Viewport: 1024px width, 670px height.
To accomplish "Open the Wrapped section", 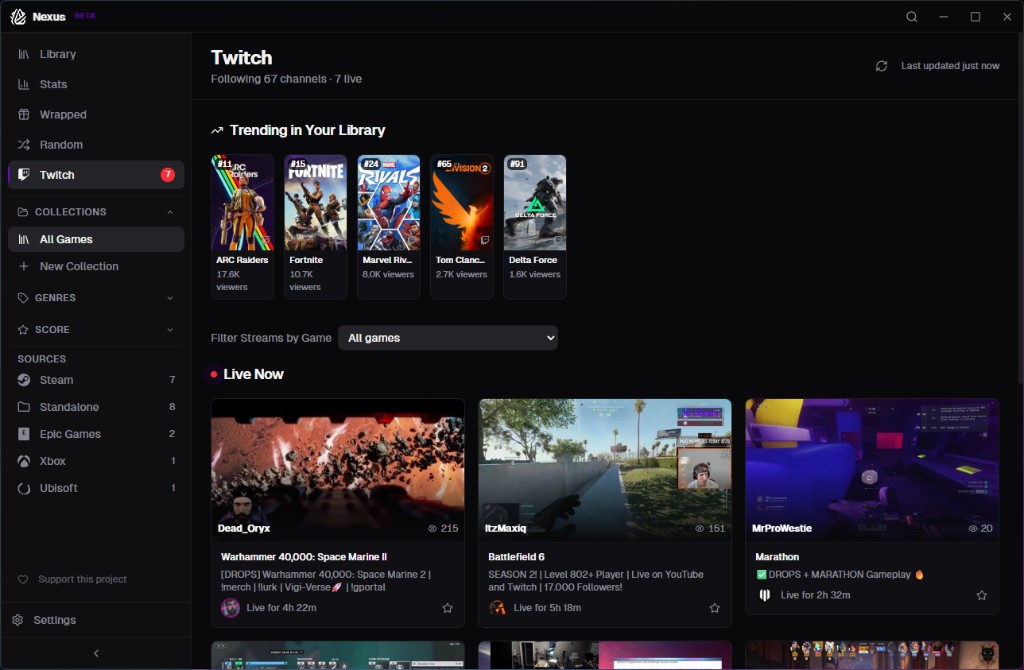I will pyautogui.click(x=61, y=114).
